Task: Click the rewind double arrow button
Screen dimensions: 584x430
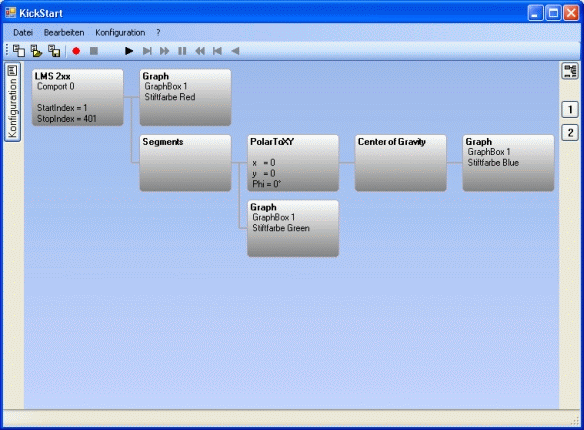Action: pyautogui.click(x=200, y=51)
